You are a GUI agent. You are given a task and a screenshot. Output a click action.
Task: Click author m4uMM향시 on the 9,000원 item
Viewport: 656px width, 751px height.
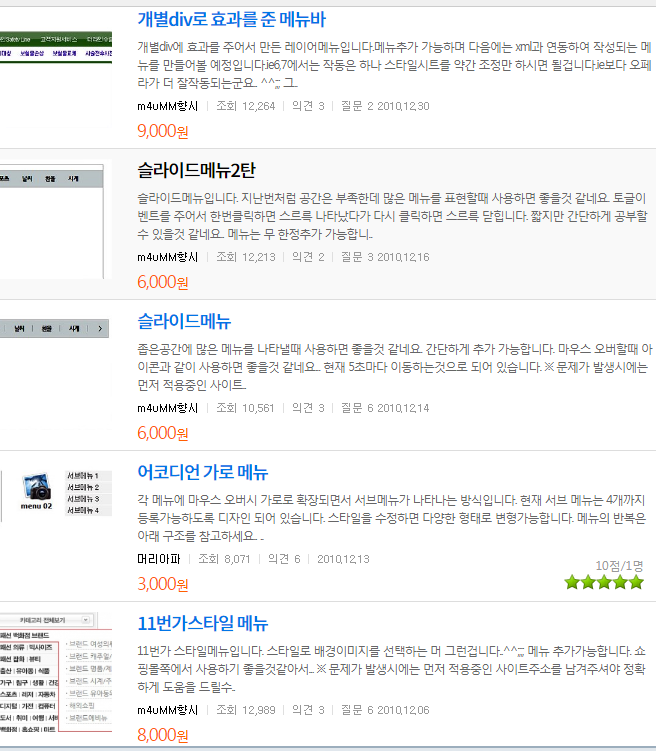(168, 106)
